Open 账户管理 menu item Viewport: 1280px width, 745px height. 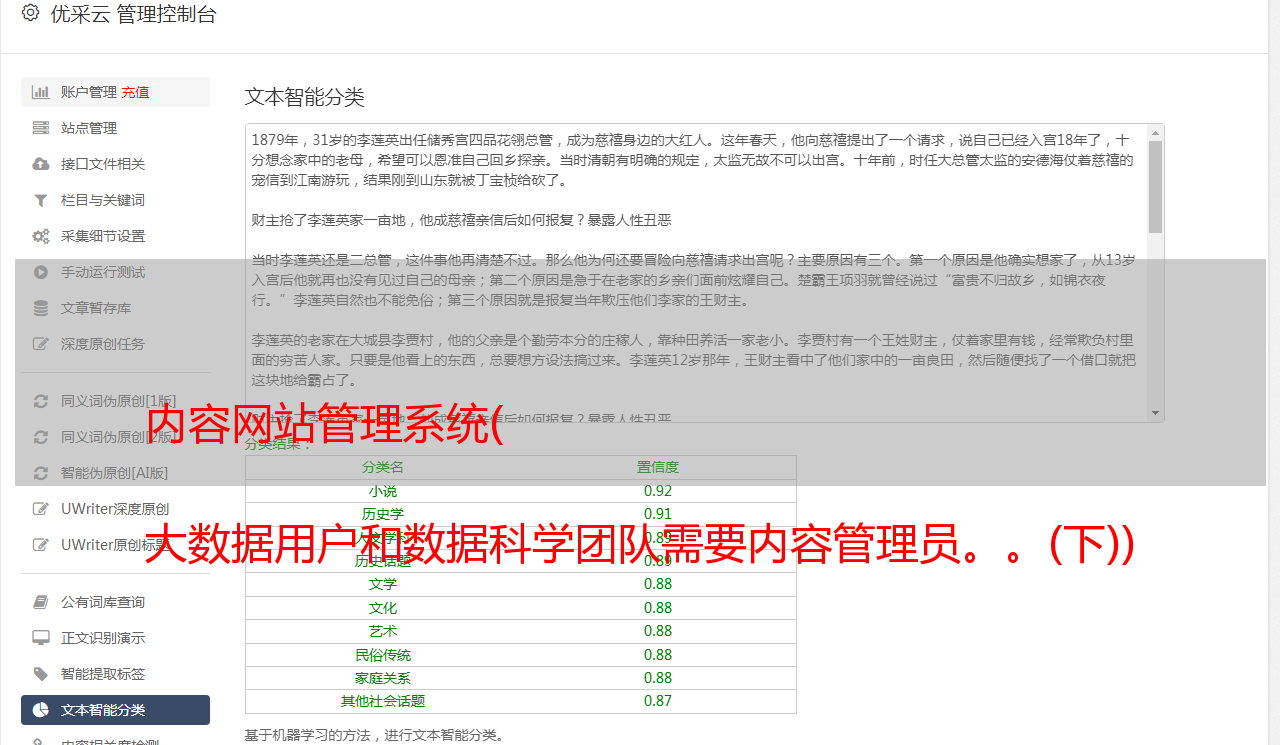(x=115, y=92)
